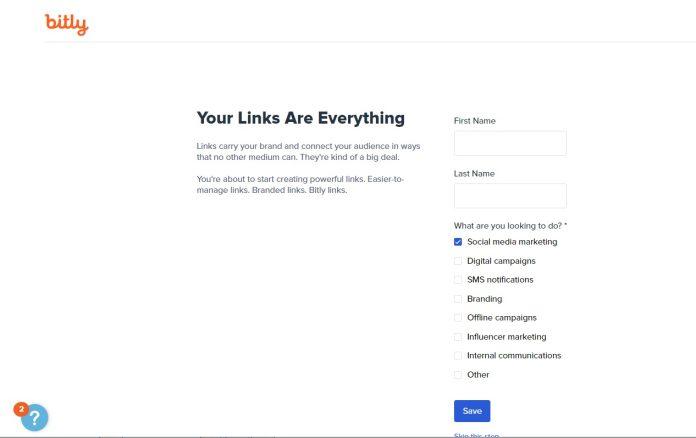Viewport: 696px width, 438px height.
Task: Click into the Last Name text box
Action: coord(510,196)
